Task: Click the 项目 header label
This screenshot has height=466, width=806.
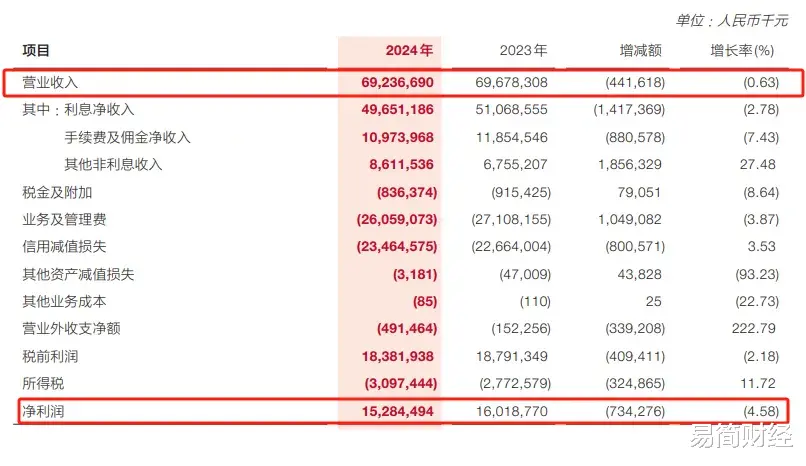Action: click(x=36, y=50)
